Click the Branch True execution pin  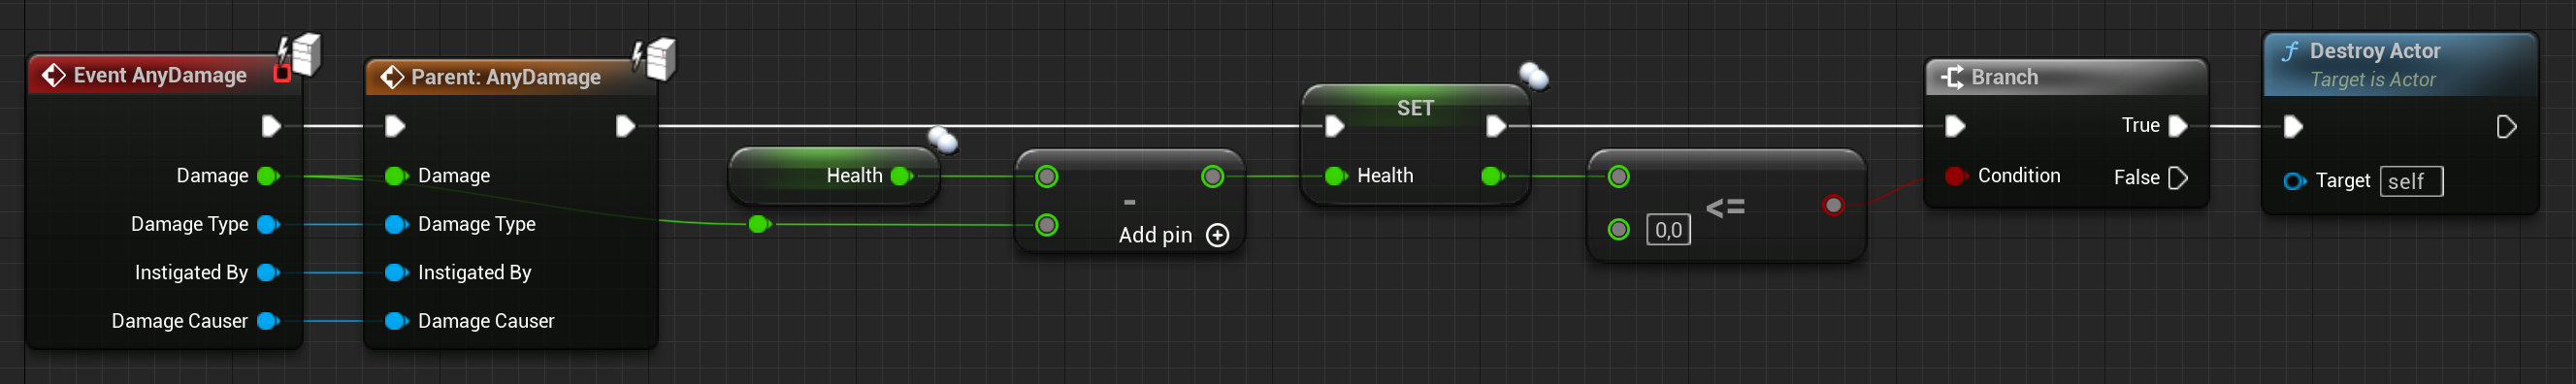[2177, 126]
